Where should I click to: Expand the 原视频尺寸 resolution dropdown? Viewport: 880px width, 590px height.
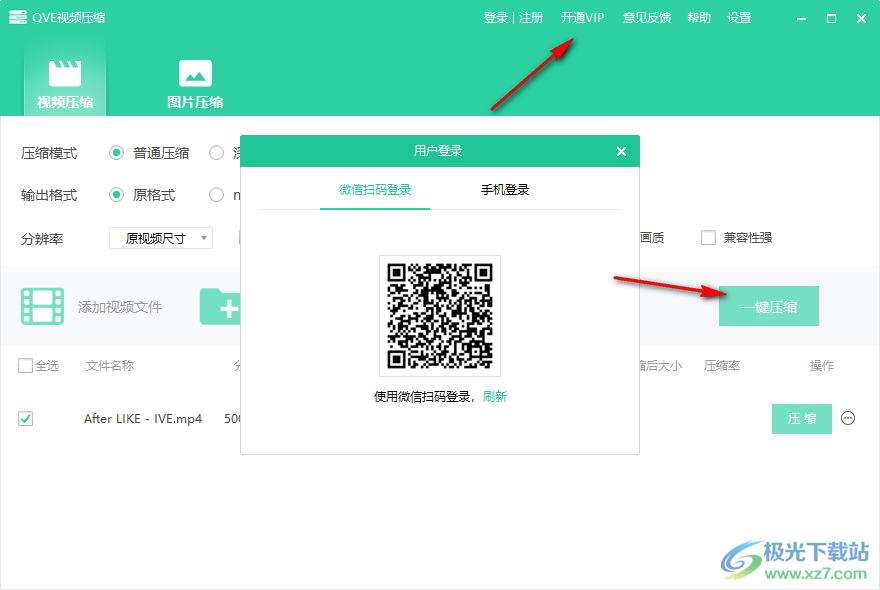click(x=161, y=238)
